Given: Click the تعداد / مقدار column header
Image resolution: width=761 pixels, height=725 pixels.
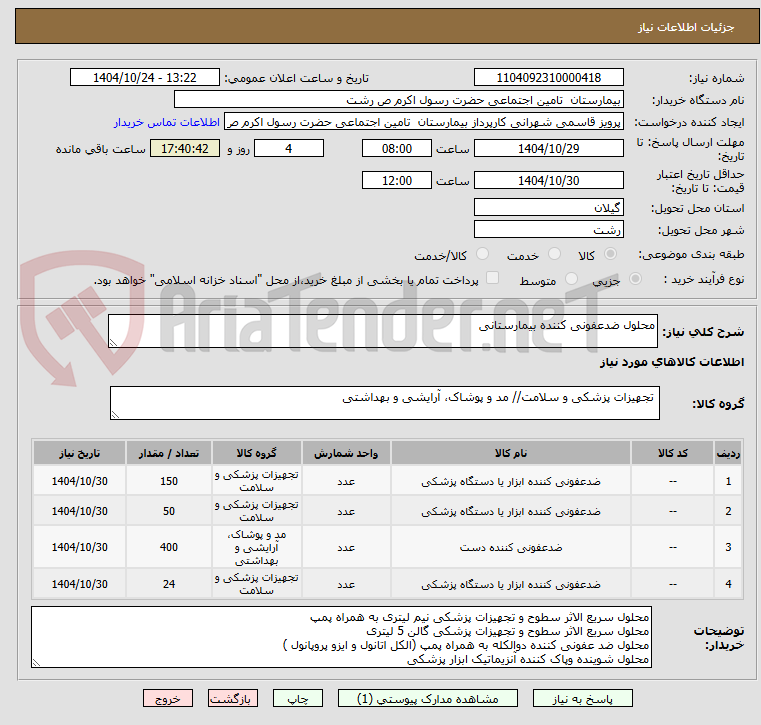Looking at the screenshot, I should [x=168, y=453].
